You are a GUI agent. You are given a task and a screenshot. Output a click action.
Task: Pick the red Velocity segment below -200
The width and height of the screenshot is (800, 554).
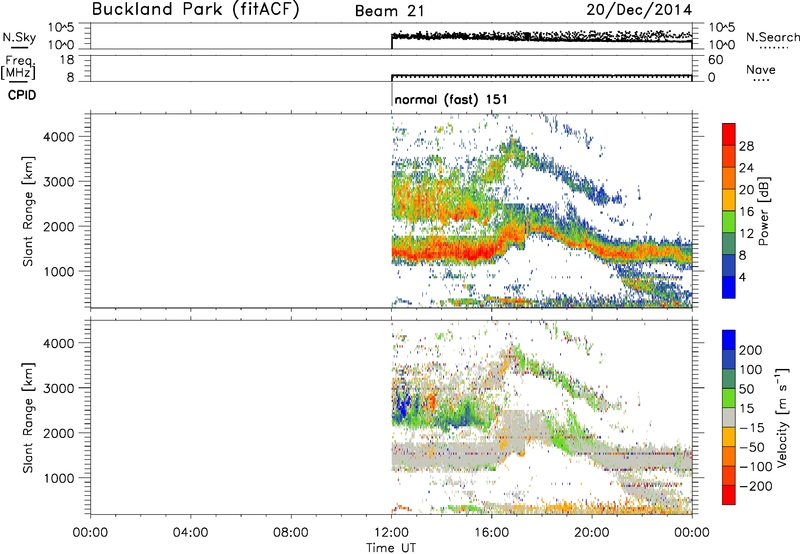click(x=729, y=495)
